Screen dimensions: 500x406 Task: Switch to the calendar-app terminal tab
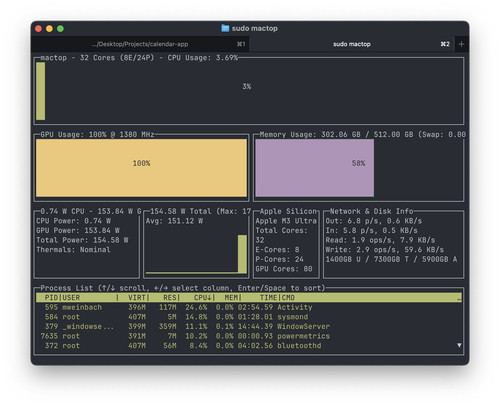140,44
